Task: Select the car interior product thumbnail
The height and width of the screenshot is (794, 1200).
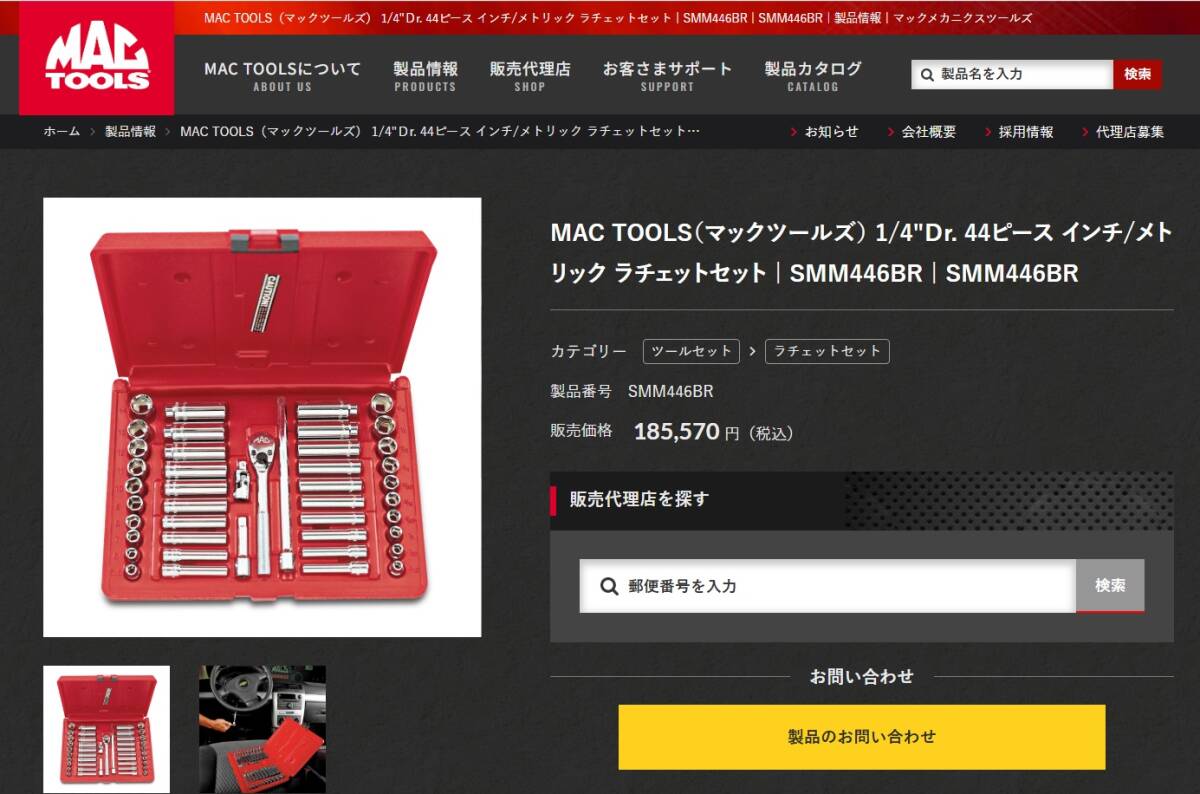Action: tap(262, 729)
